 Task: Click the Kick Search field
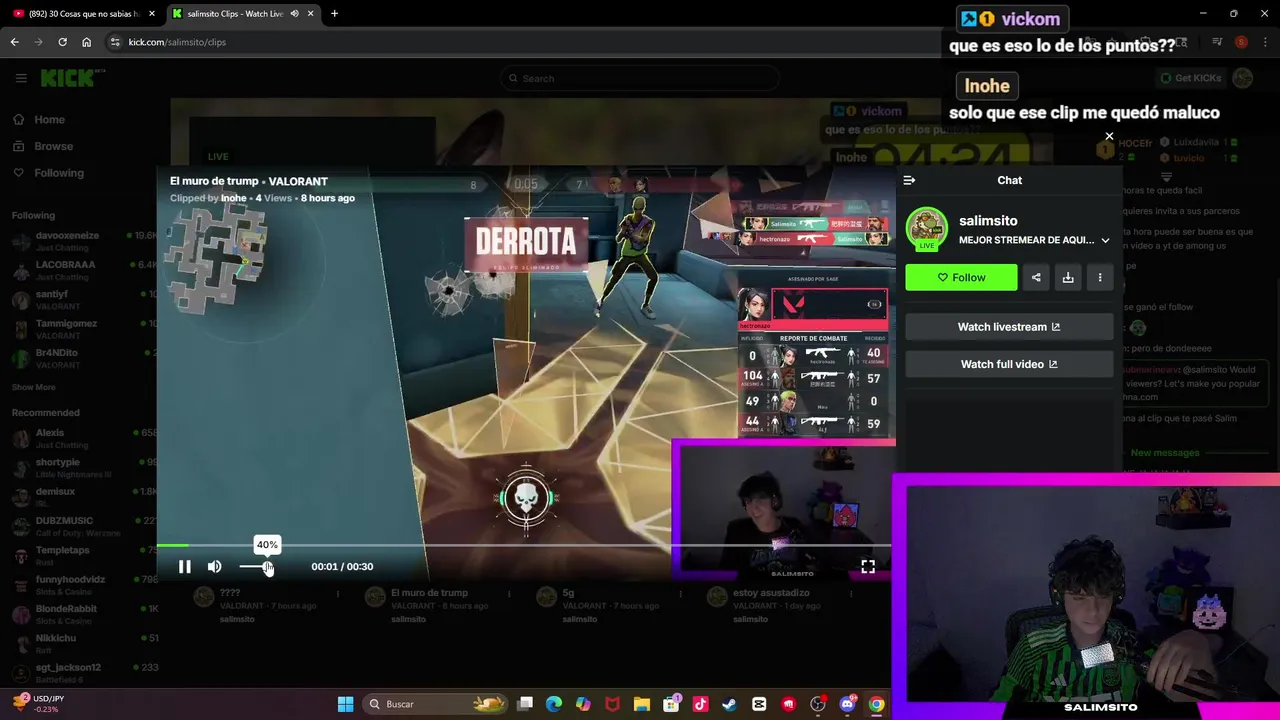pos(640,78)
